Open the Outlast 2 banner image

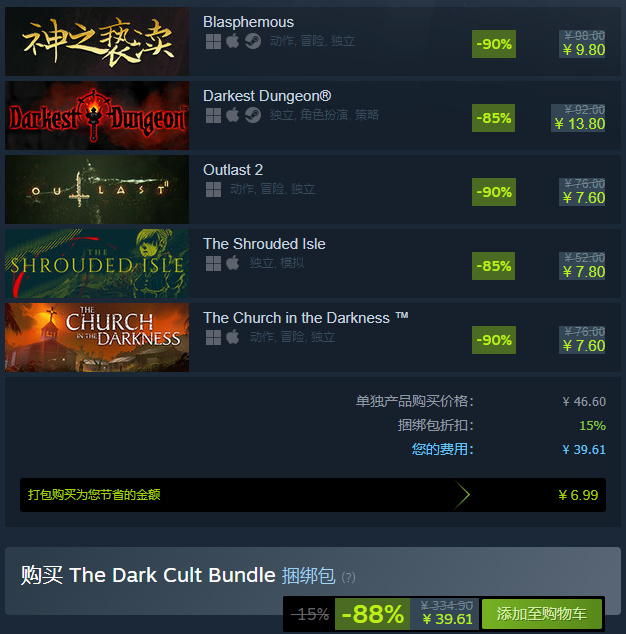tap(97, 190)
